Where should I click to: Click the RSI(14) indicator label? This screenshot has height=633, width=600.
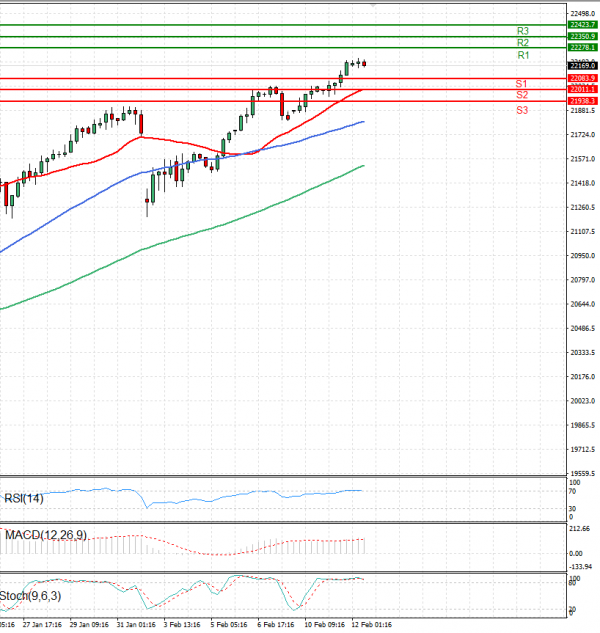pyautogui.click(x=23, y=499)
